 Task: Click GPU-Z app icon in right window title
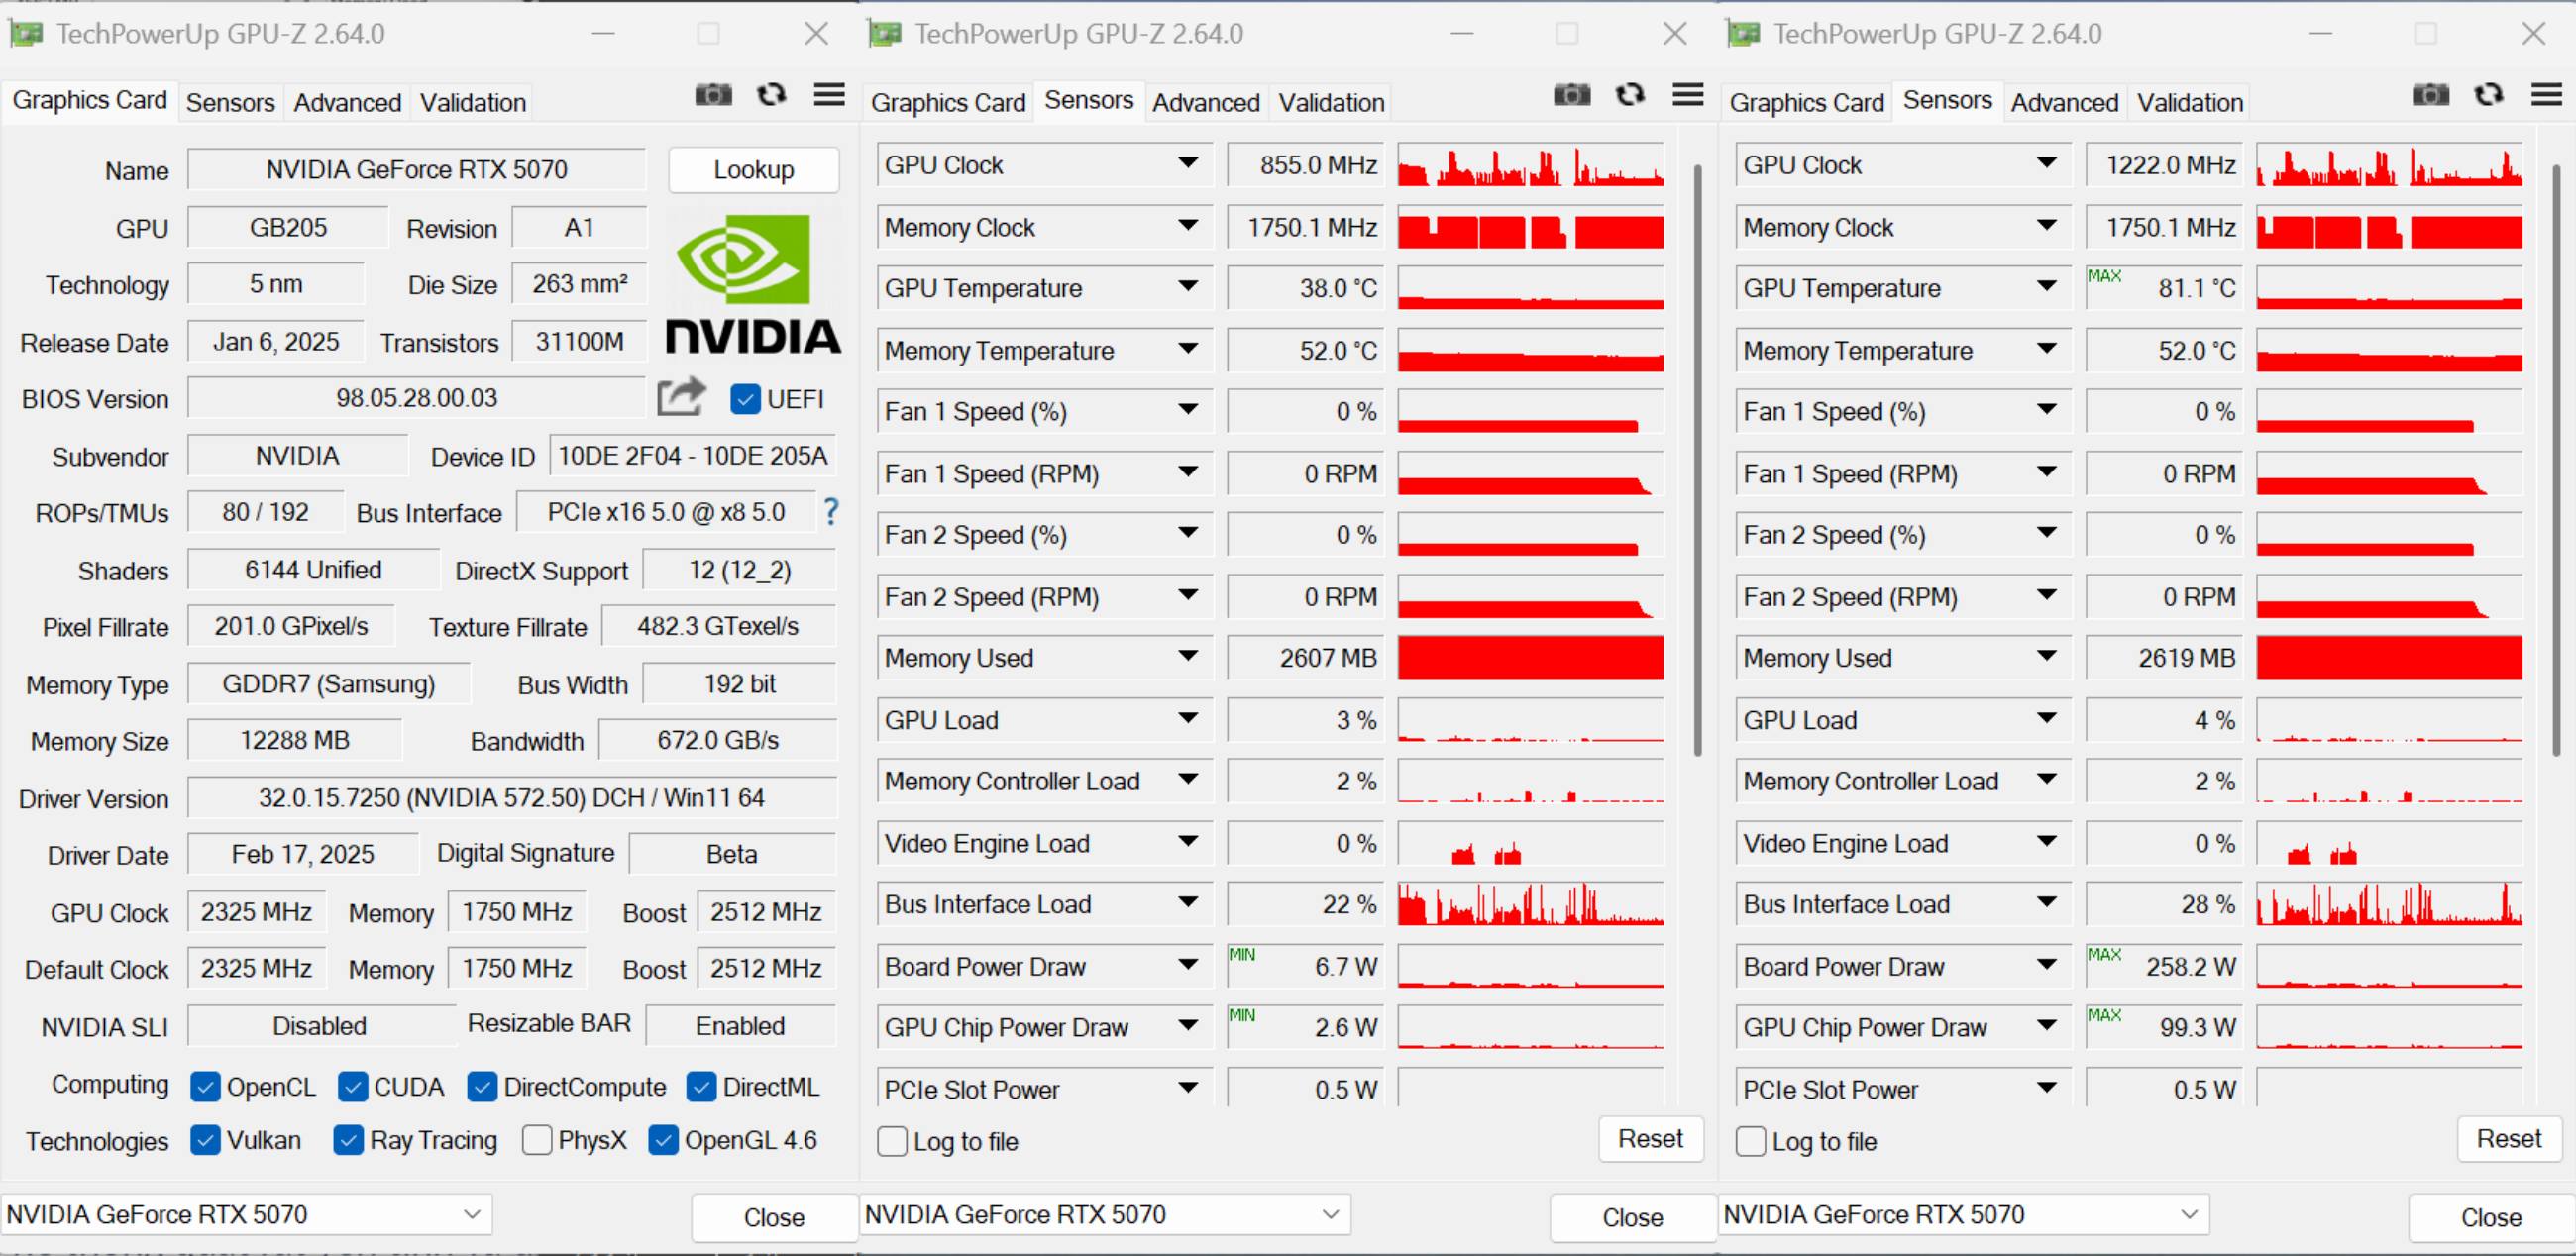1743,34
